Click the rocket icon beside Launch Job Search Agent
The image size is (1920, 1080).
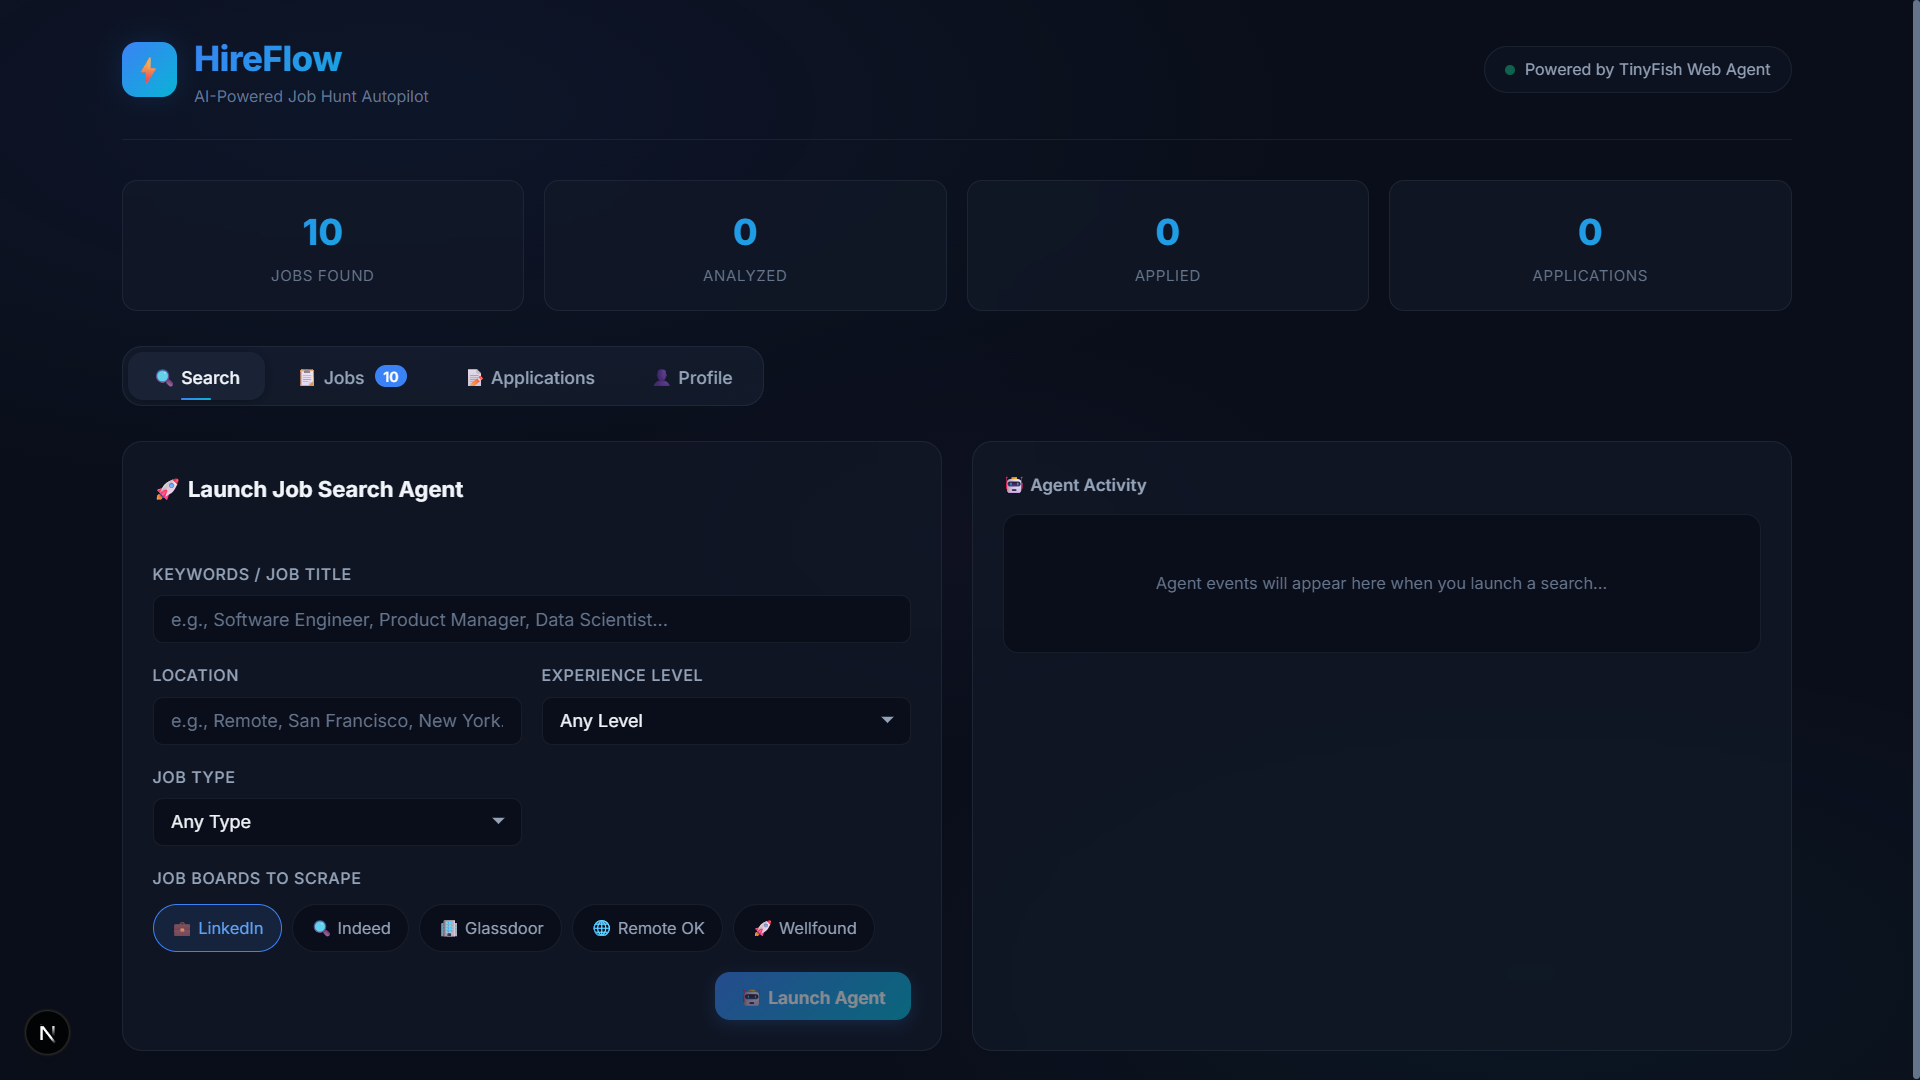click(167, 489)
